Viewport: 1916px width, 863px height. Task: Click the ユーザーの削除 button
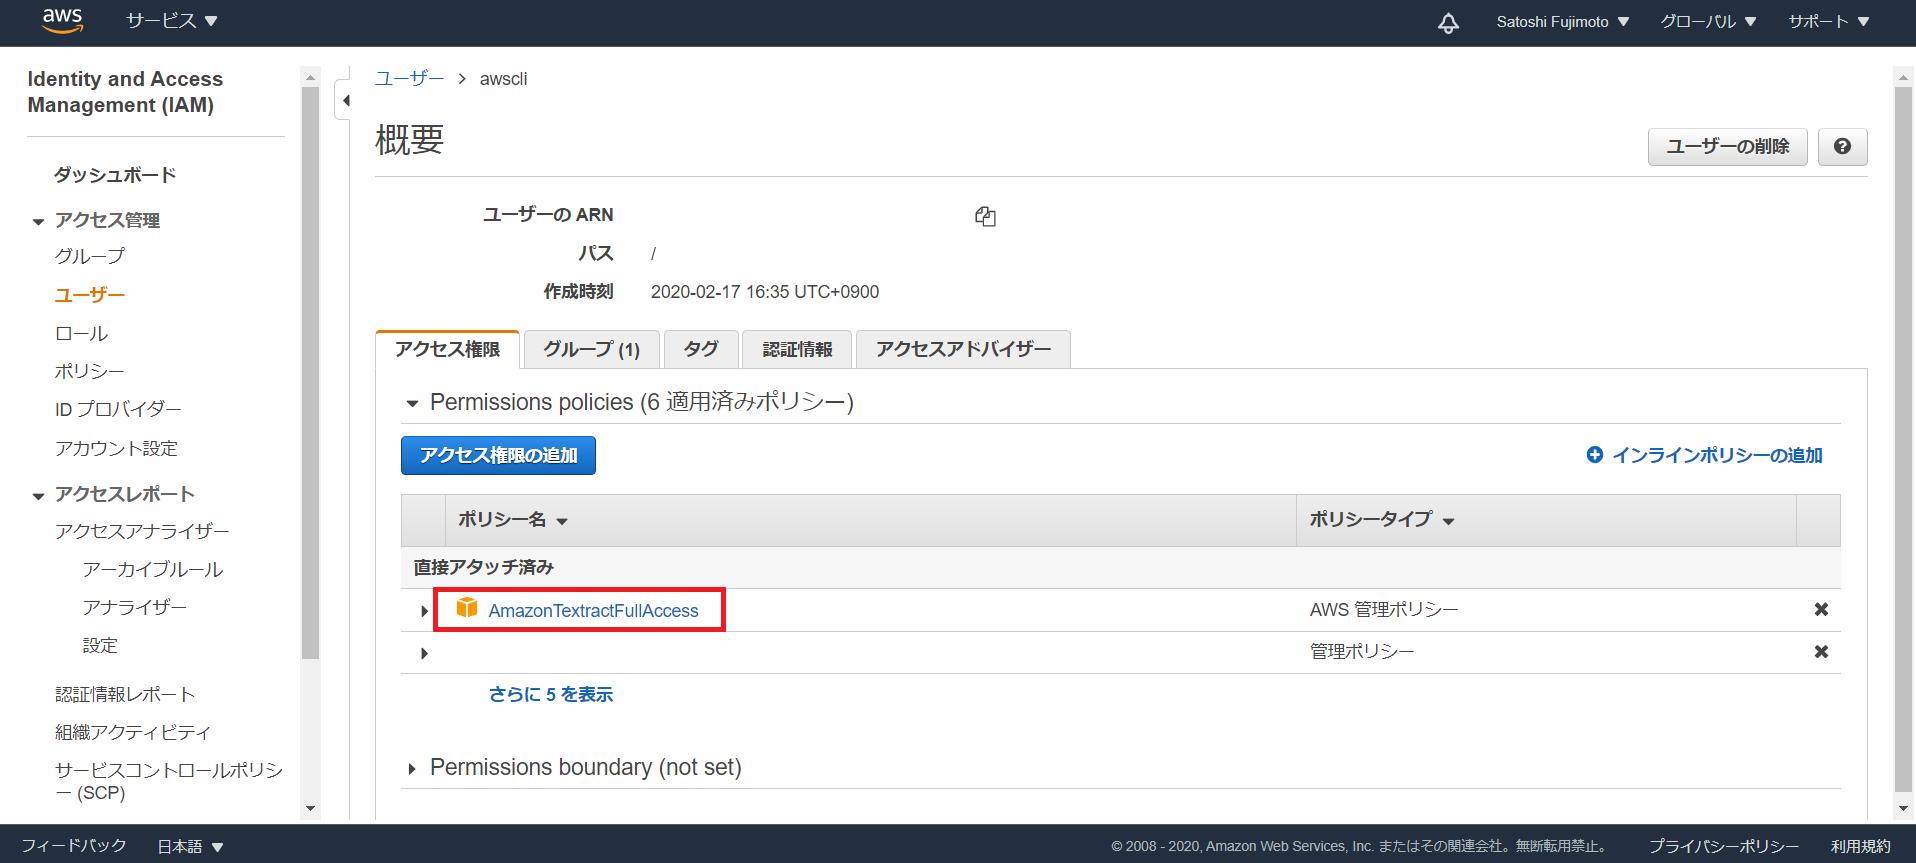[x=1727, y=147]
